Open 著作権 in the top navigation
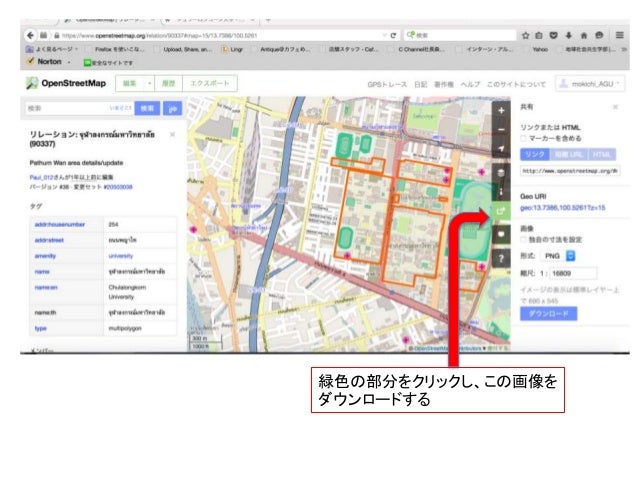Viewport: 638px width, 479px height. (x=444, y=84)
